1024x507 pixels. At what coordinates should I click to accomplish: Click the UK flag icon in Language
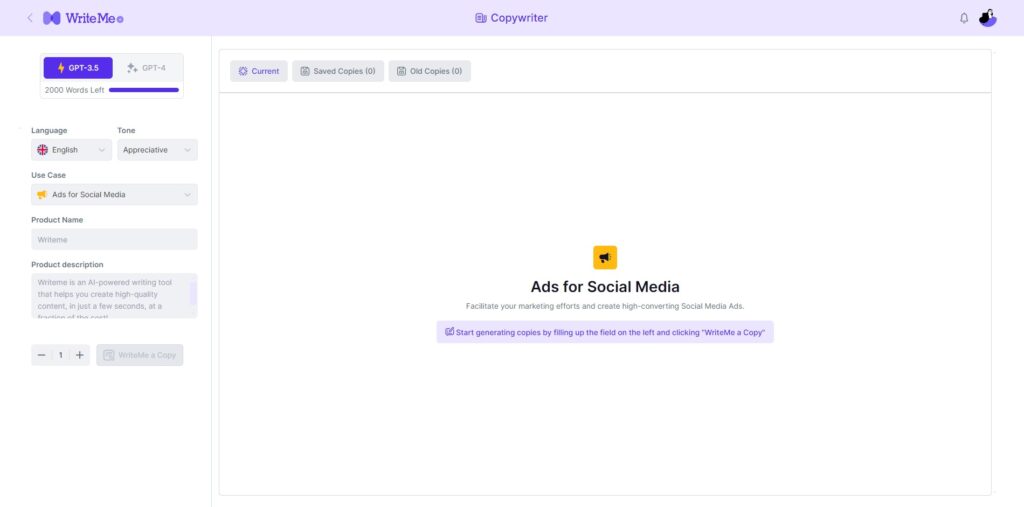[x=42, y=150]
